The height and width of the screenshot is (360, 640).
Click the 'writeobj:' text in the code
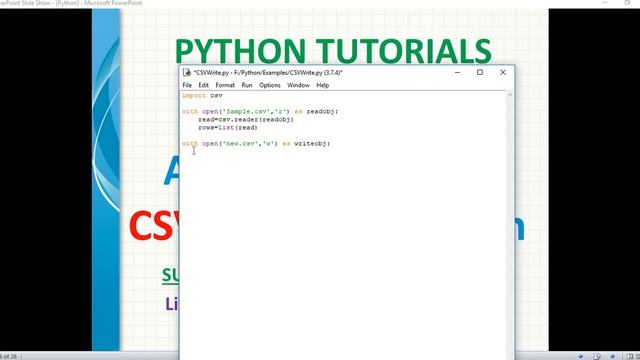[x=312, y=144]
